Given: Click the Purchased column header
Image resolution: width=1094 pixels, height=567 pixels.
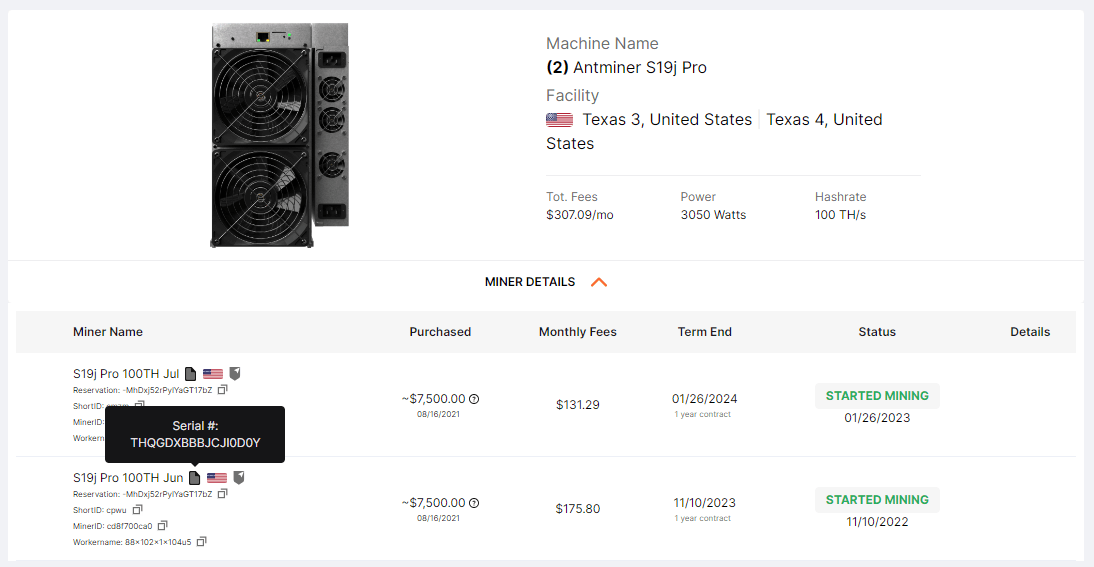Looking at the screenshot, I should pos(440,332).
